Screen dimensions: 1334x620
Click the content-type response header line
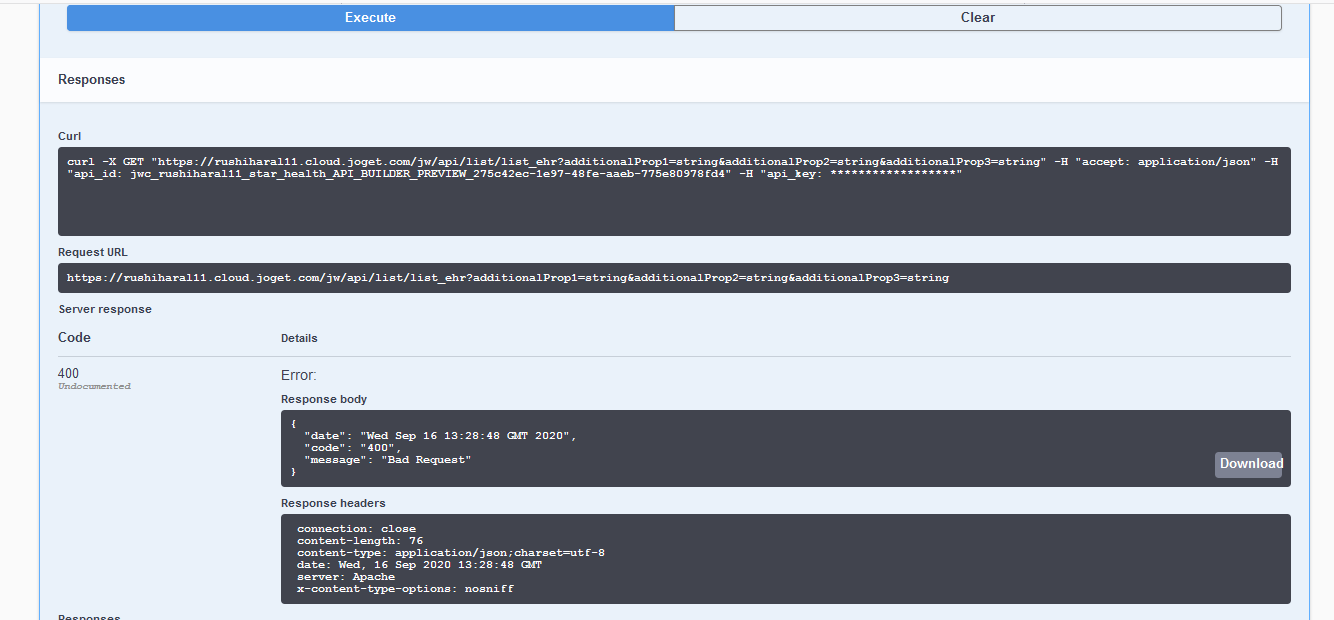(450, 553)
